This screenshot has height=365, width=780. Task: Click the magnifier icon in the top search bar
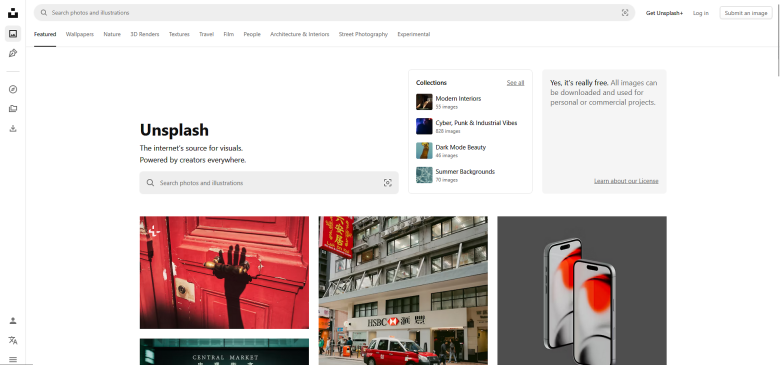[x=44, y=13]
